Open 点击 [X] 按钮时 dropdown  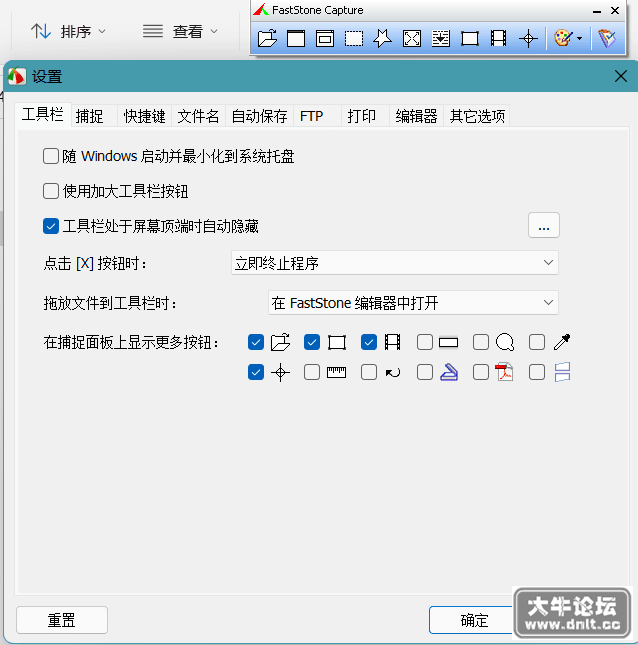coord(394,262)
